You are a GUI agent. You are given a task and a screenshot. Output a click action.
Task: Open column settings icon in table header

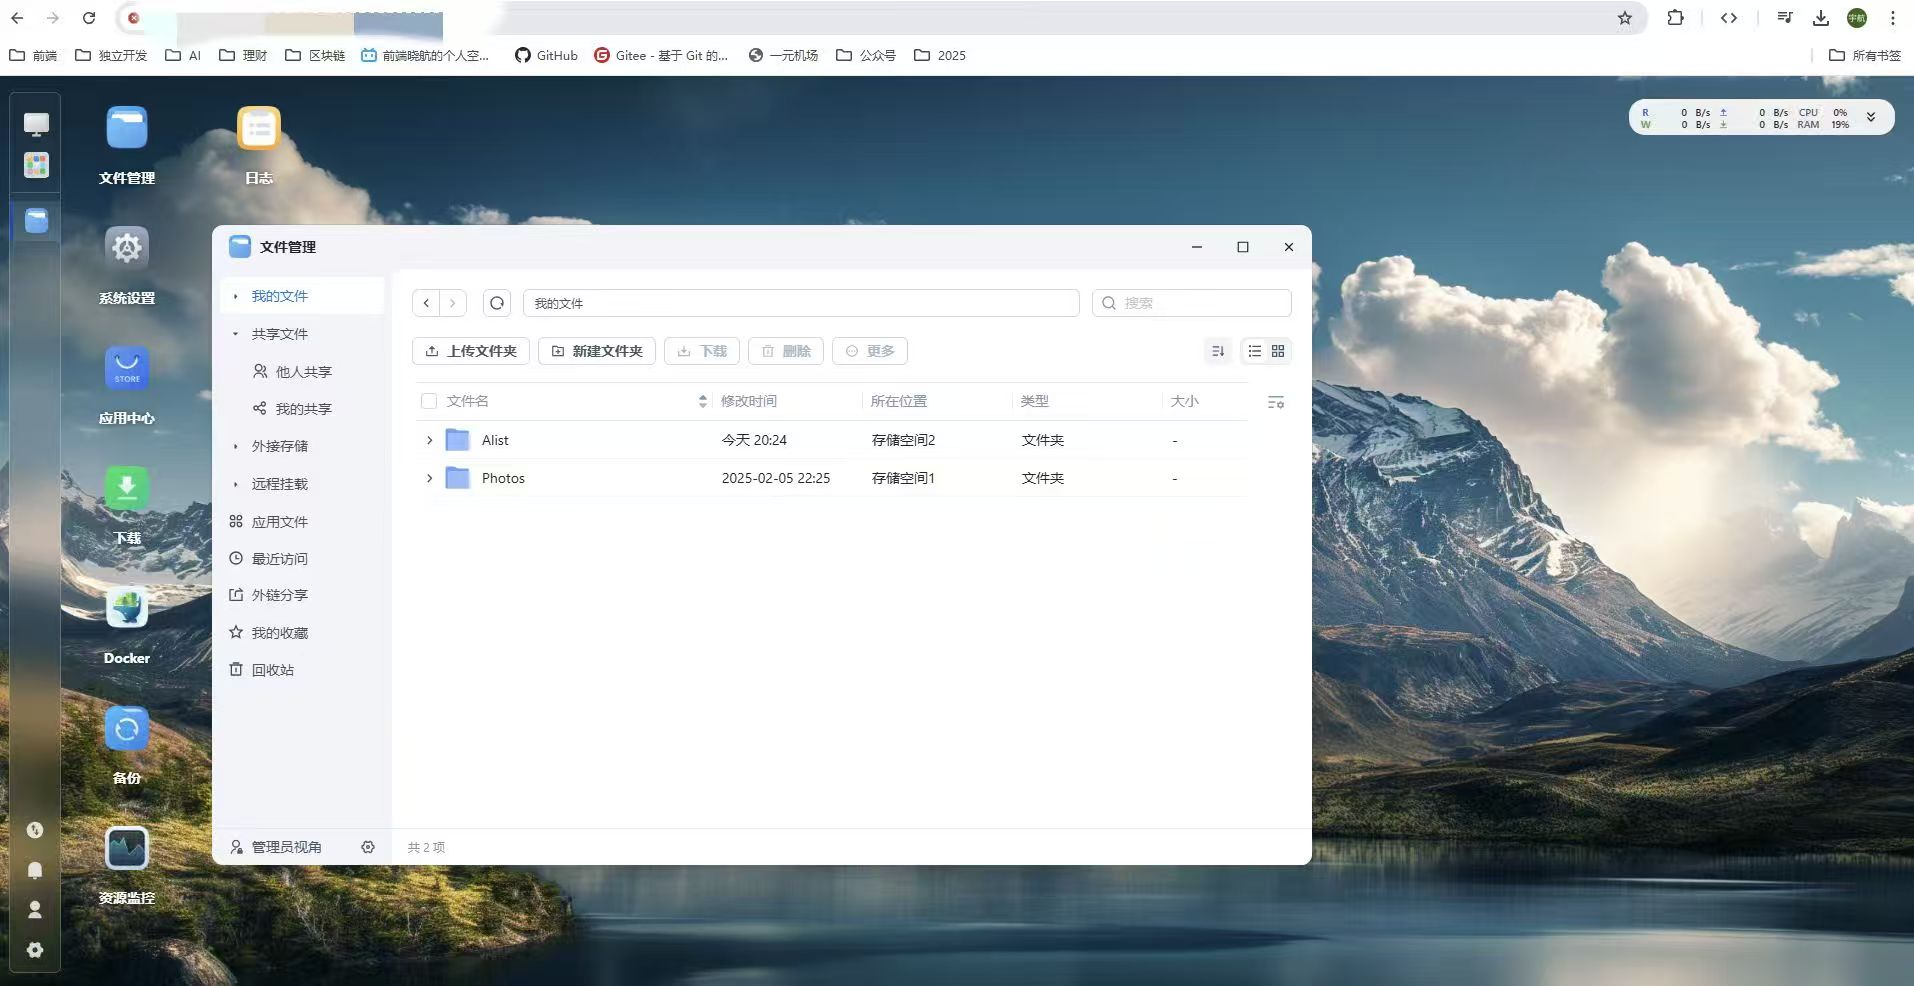[x=1275, y=402]
